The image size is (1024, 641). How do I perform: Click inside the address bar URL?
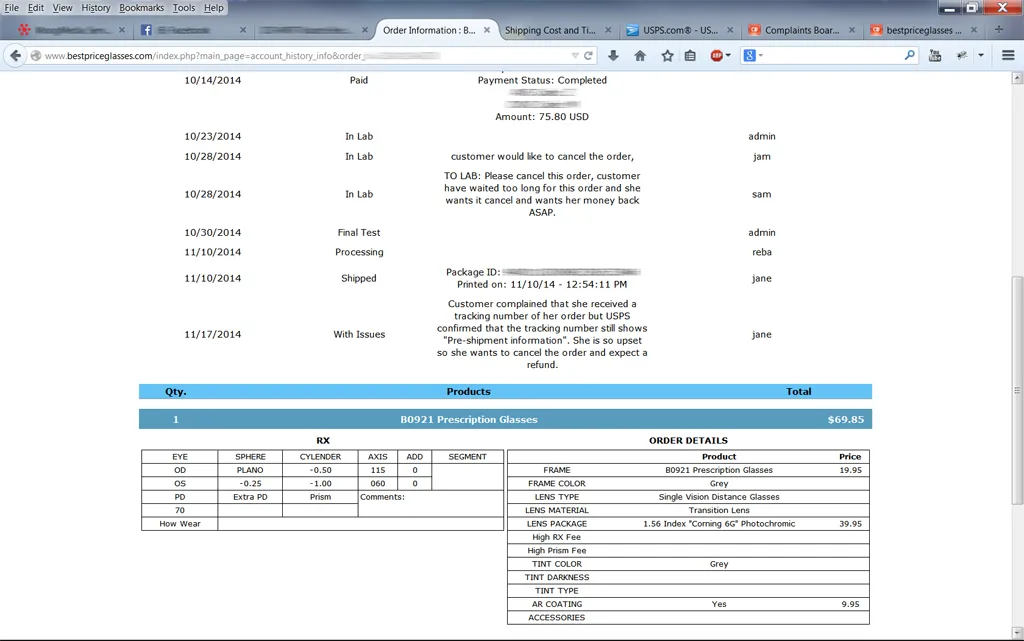[x=300, y=56]
